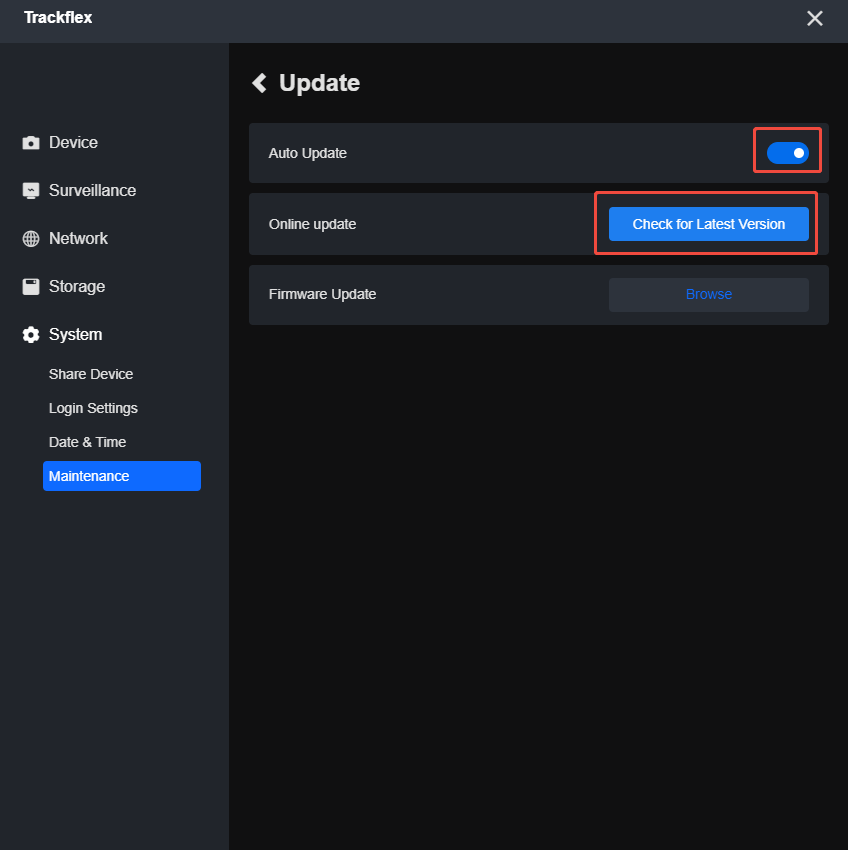Image resolution: width=848 pixels, height=850 pixels.
Task: Close the Trackflex settings window
Action: 814,18
